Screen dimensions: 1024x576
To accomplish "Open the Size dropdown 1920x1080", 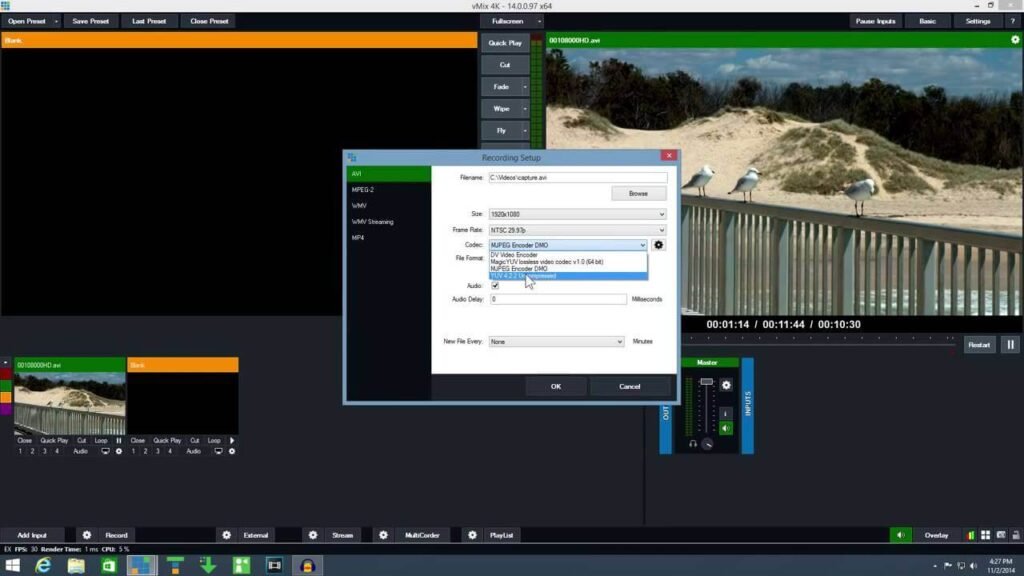I will 577,214.
